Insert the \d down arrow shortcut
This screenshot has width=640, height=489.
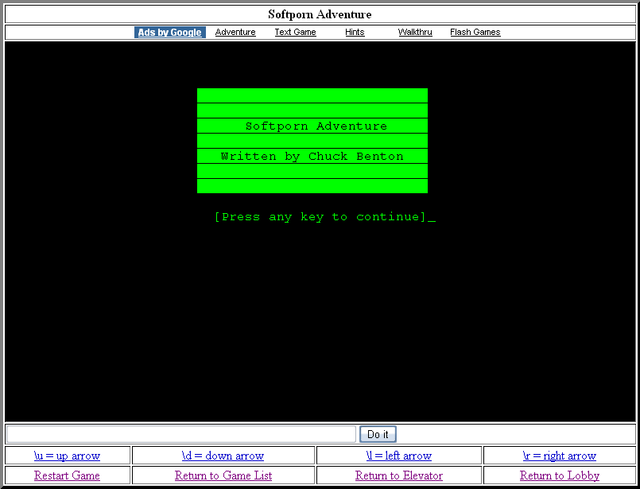[x=223, y=456]
